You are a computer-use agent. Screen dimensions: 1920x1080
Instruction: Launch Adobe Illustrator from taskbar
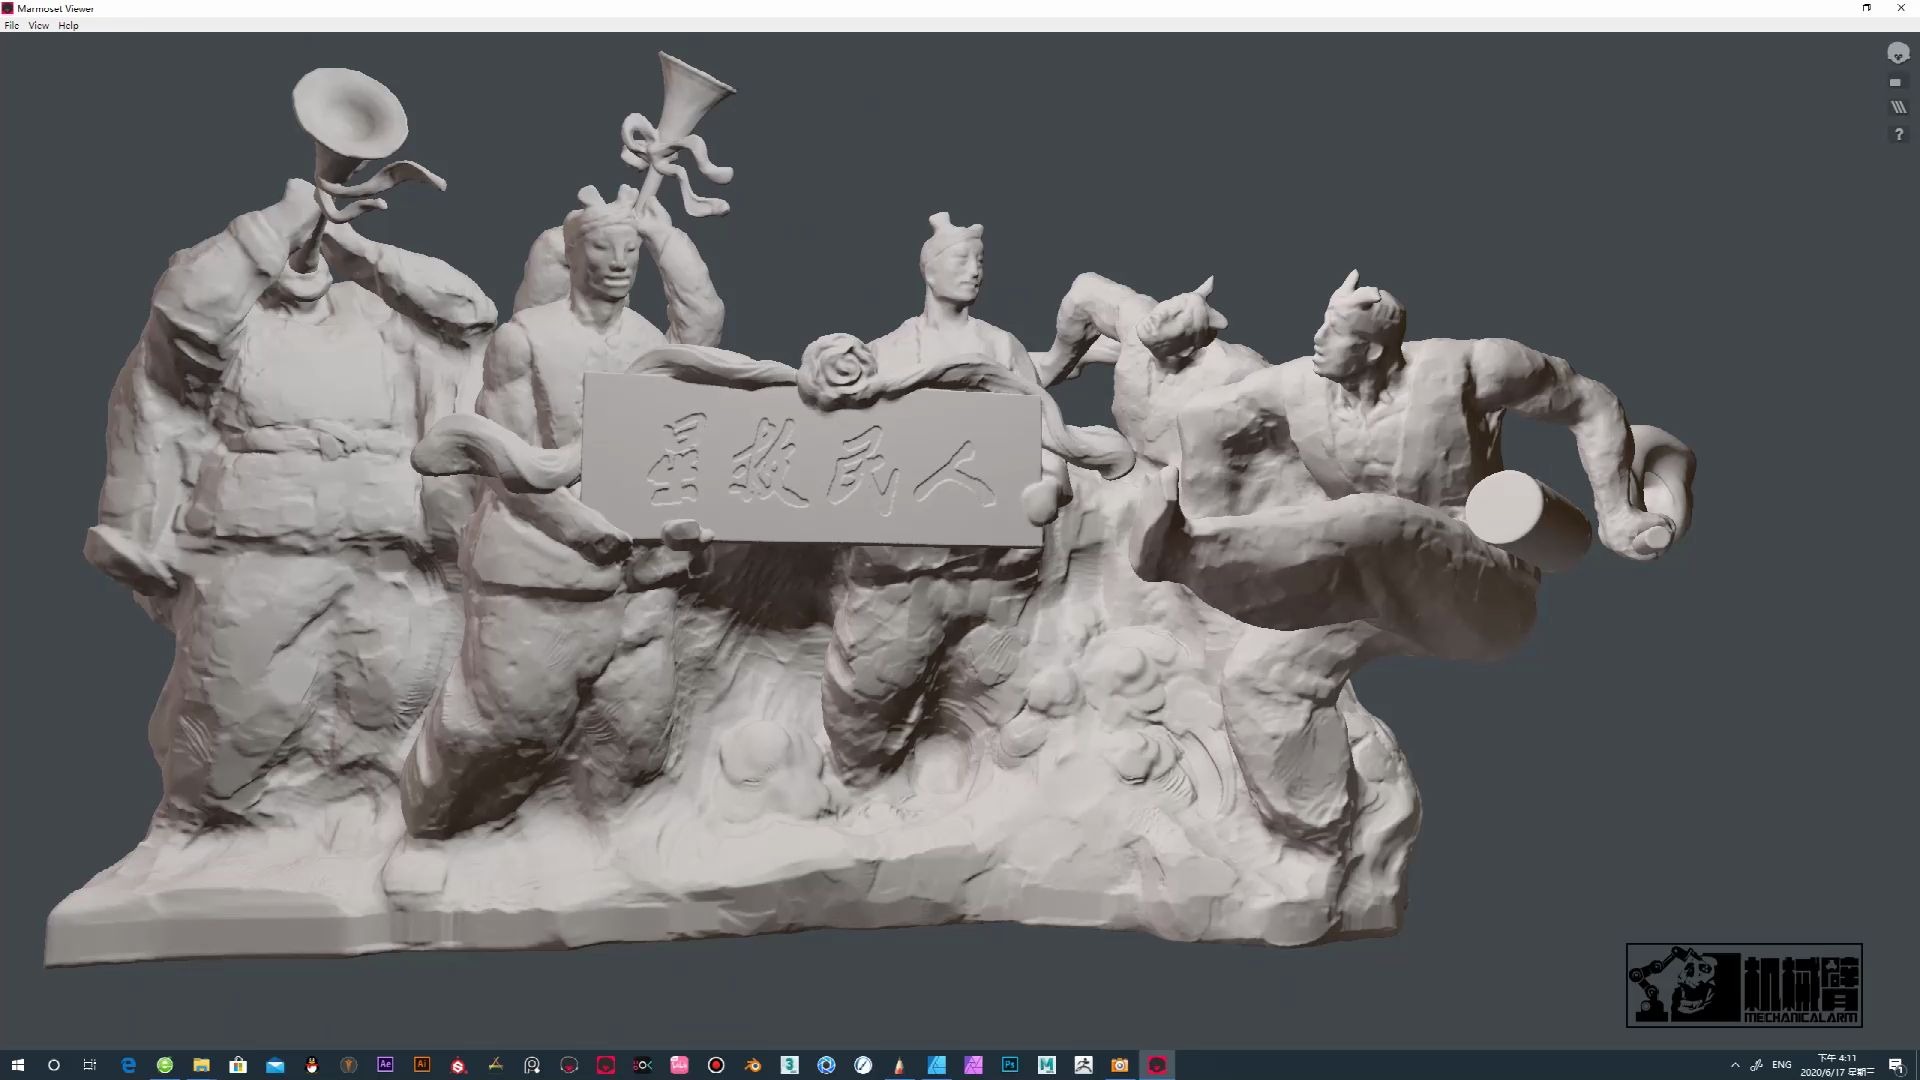[422, 1065]
